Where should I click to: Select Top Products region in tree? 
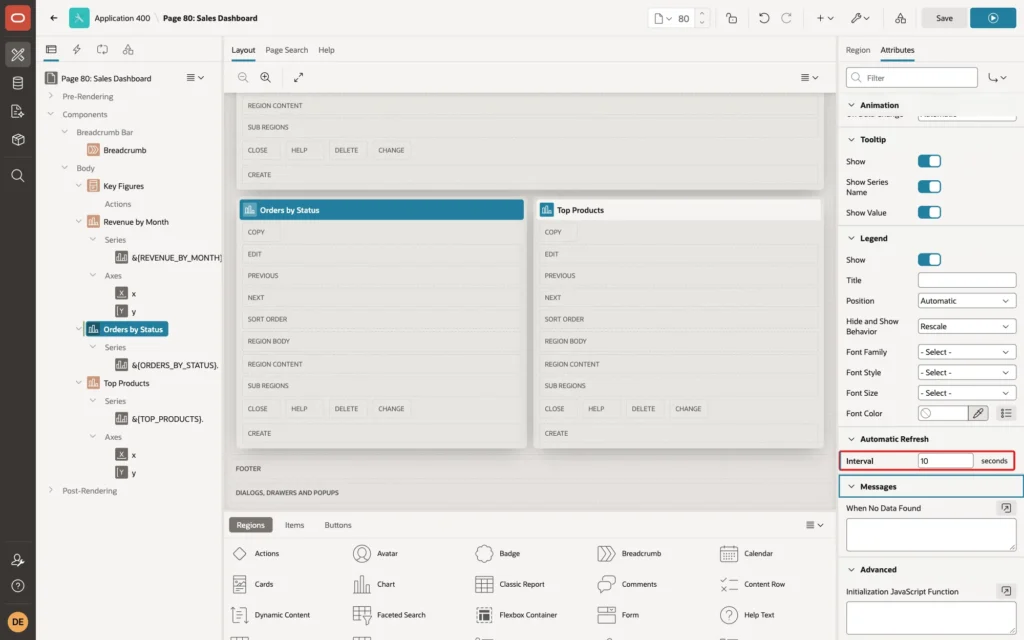point(126,383)
